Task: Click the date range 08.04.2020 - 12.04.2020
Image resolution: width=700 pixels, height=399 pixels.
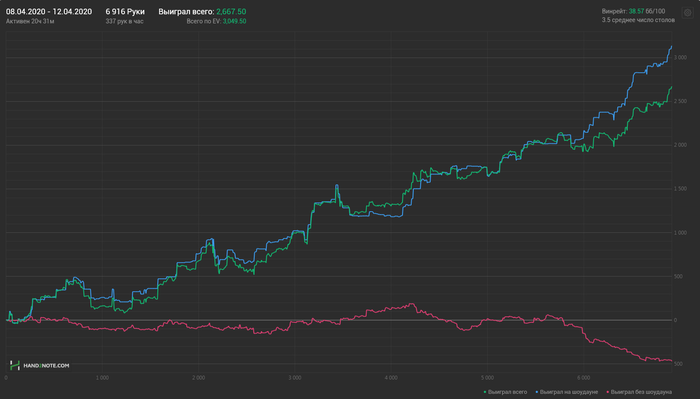Action: pyautogui.click(x=49, y=12)
